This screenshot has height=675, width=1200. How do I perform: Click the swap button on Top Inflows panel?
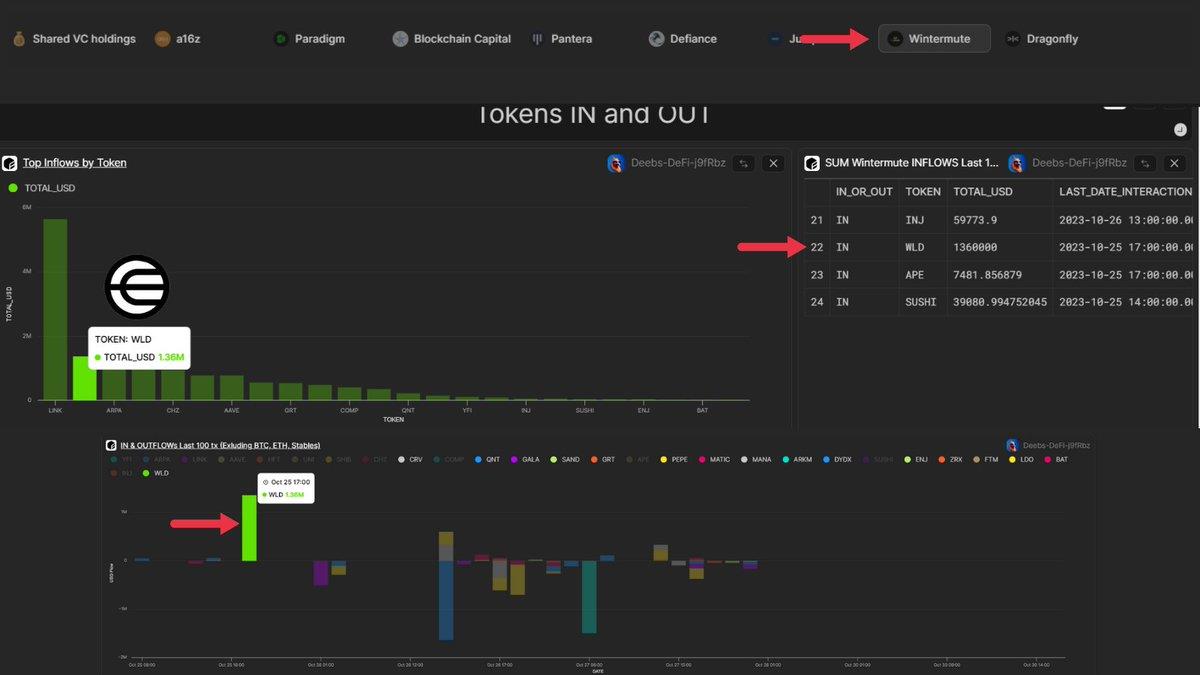point(744,163)
